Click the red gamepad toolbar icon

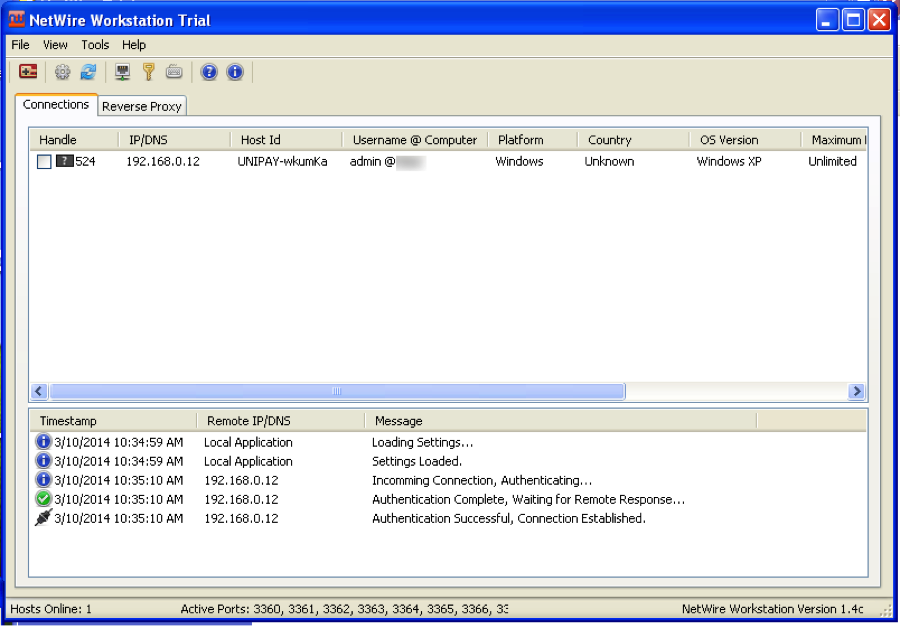[28, 72]
